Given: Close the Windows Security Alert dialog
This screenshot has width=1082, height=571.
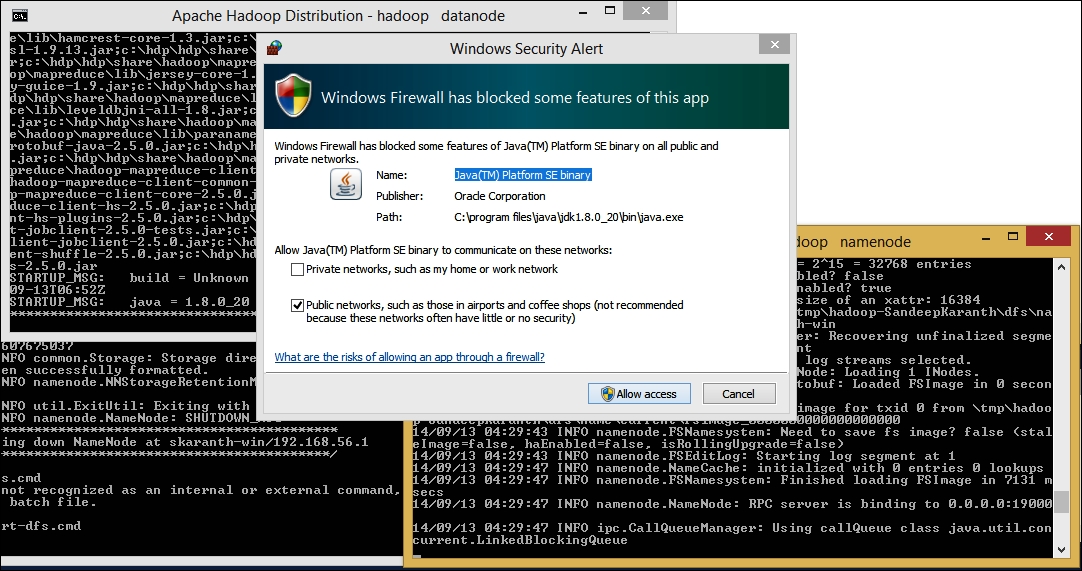Looking at the screenshot, I should (x=774, y=44).
